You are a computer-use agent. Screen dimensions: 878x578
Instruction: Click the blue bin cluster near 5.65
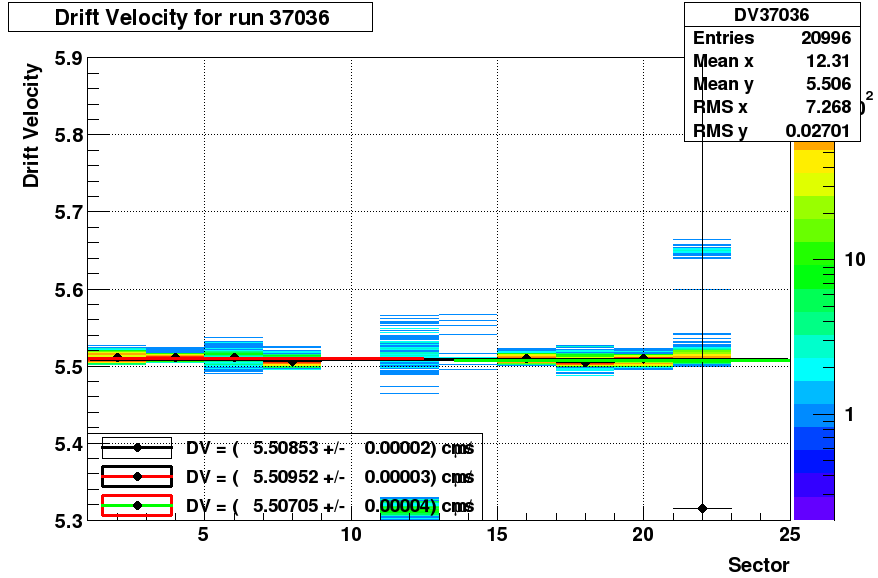point(702,249)
